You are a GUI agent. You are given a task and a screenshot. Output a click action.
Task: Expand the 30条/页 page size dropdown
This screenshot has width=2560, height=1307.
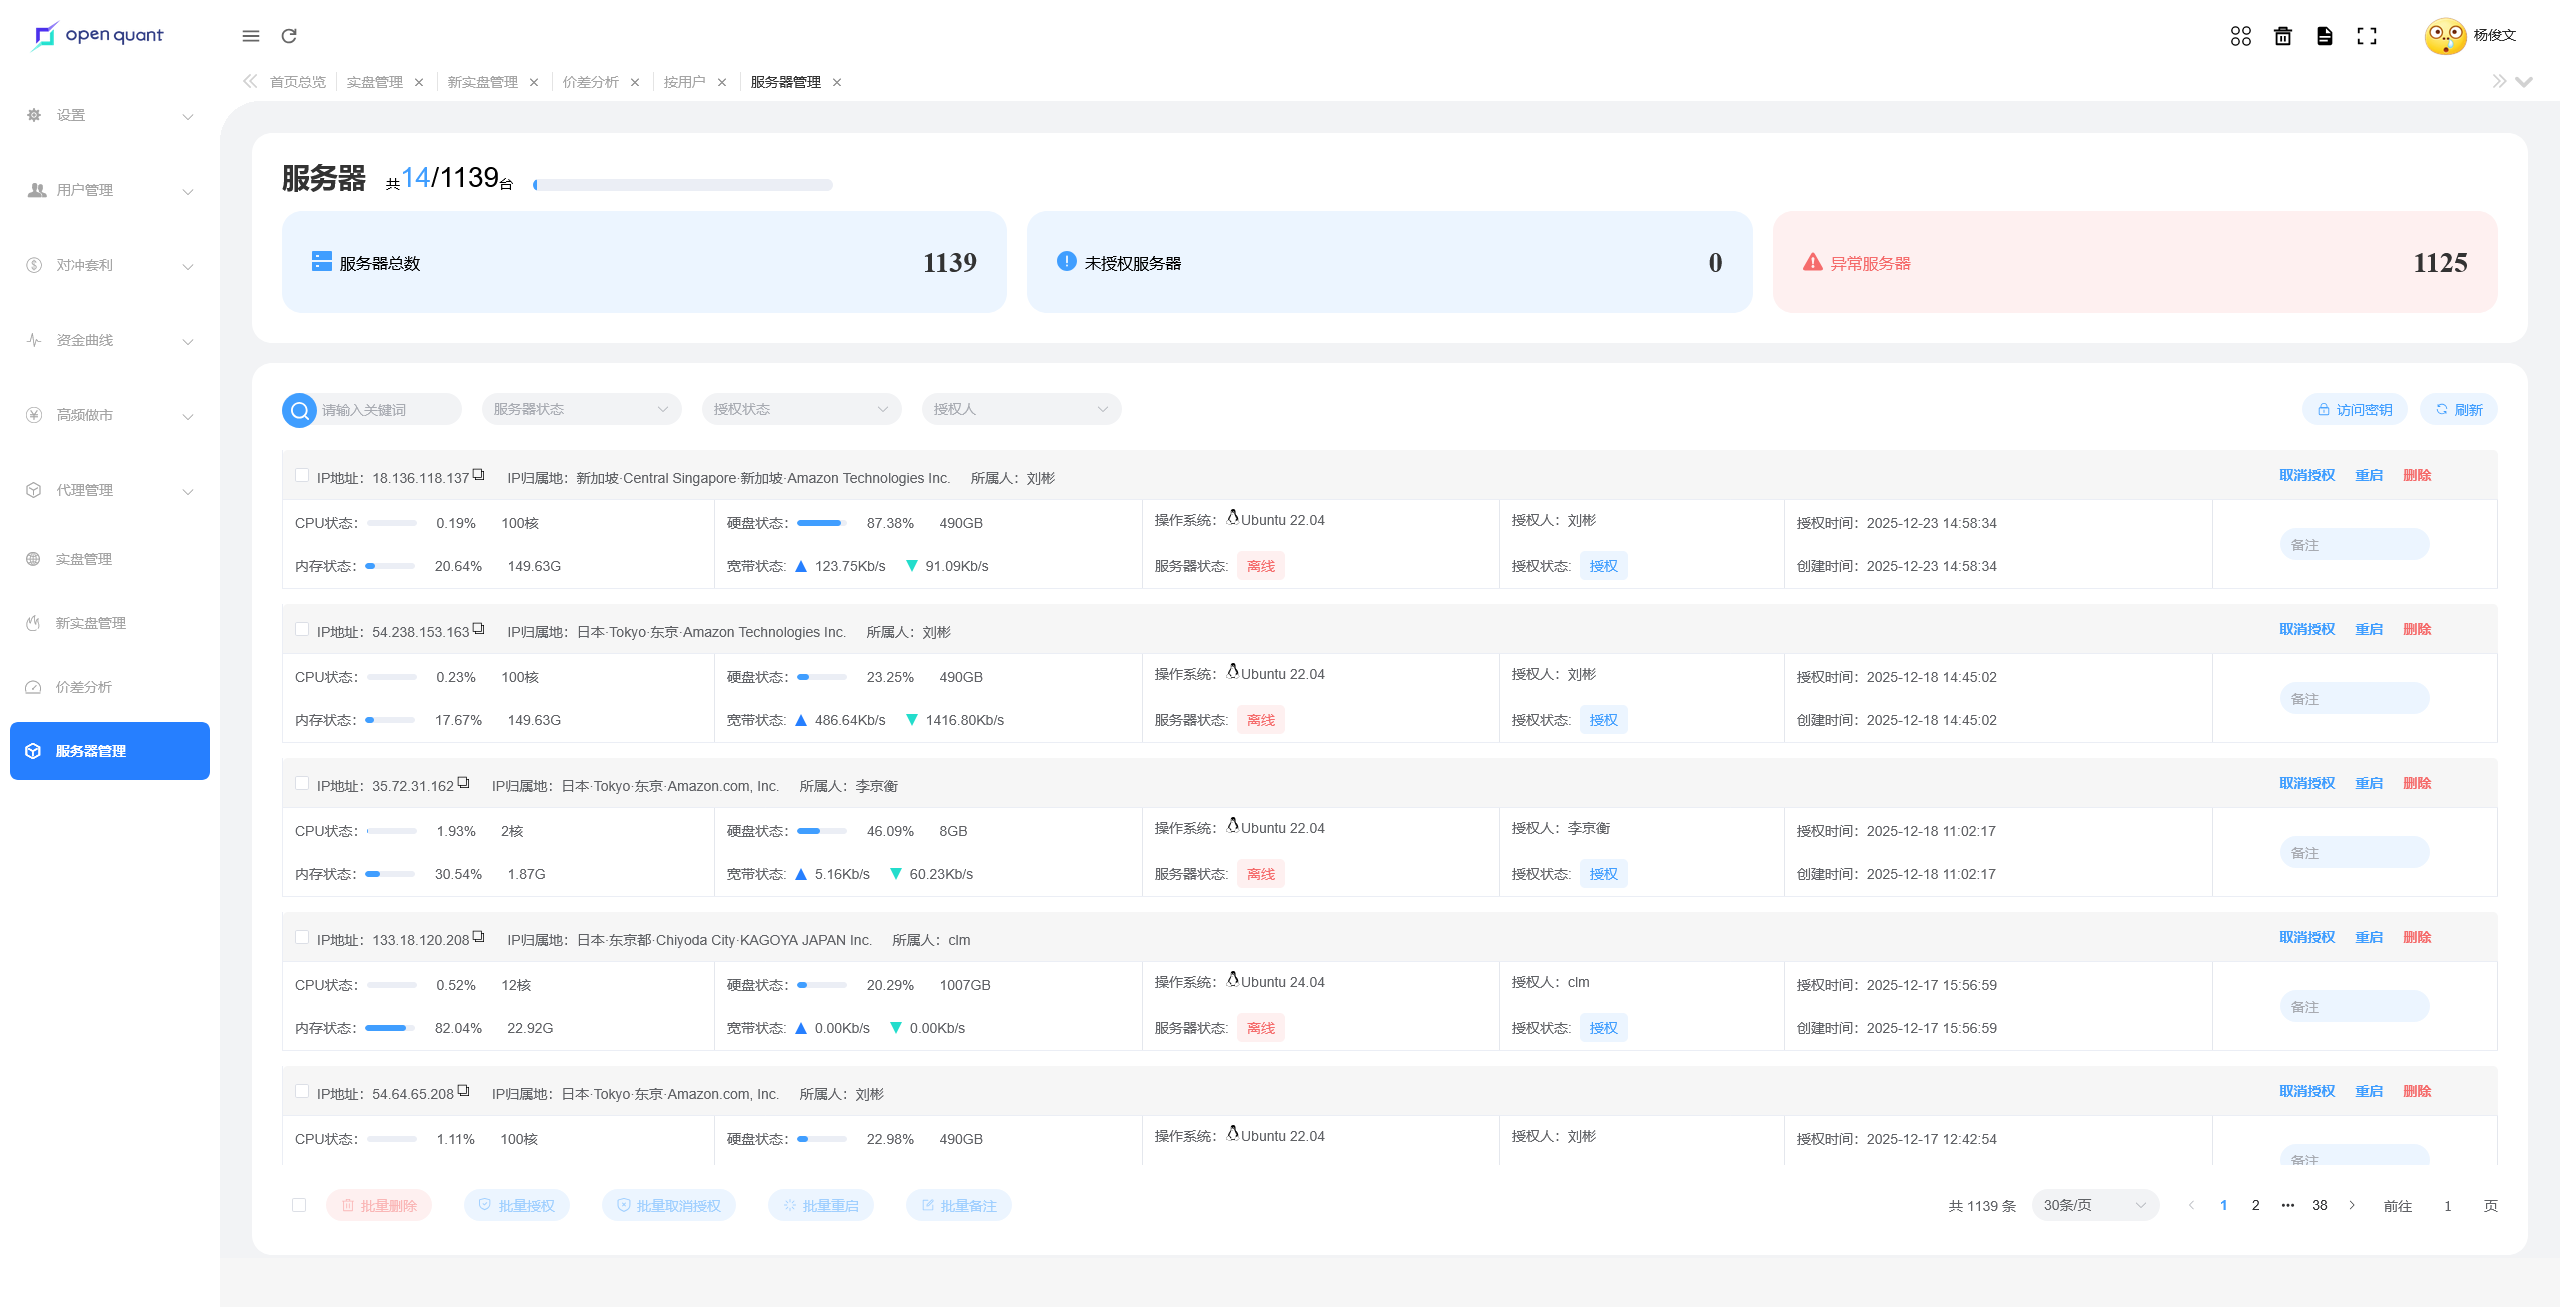pos(2094,1205)
